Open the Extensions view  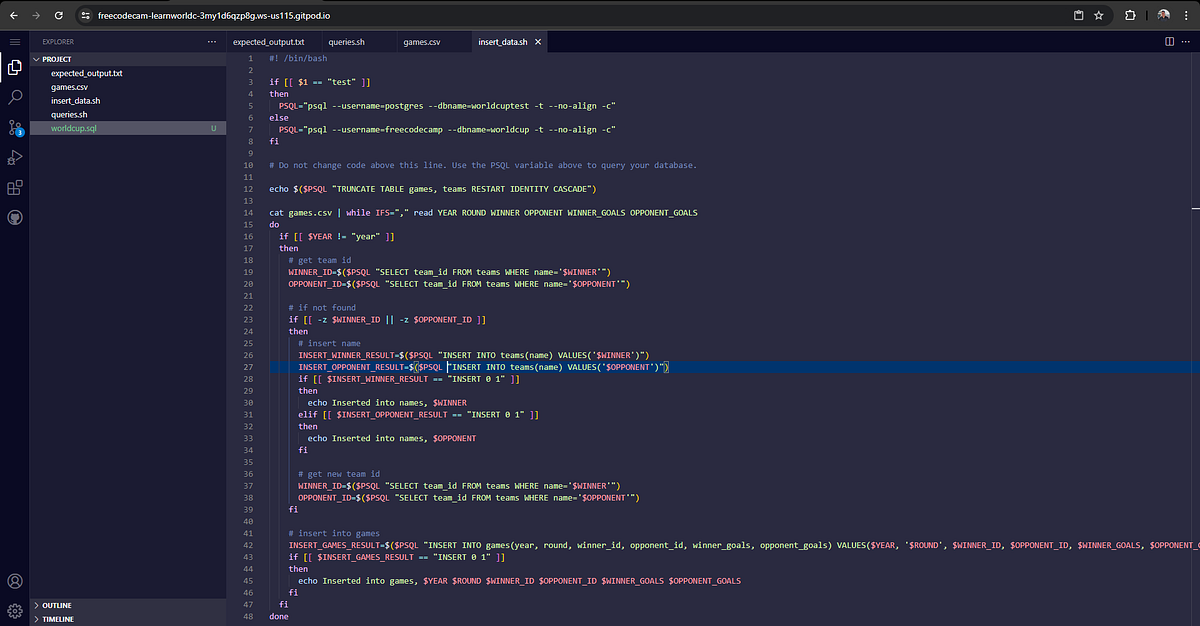(x=14, y=187)
